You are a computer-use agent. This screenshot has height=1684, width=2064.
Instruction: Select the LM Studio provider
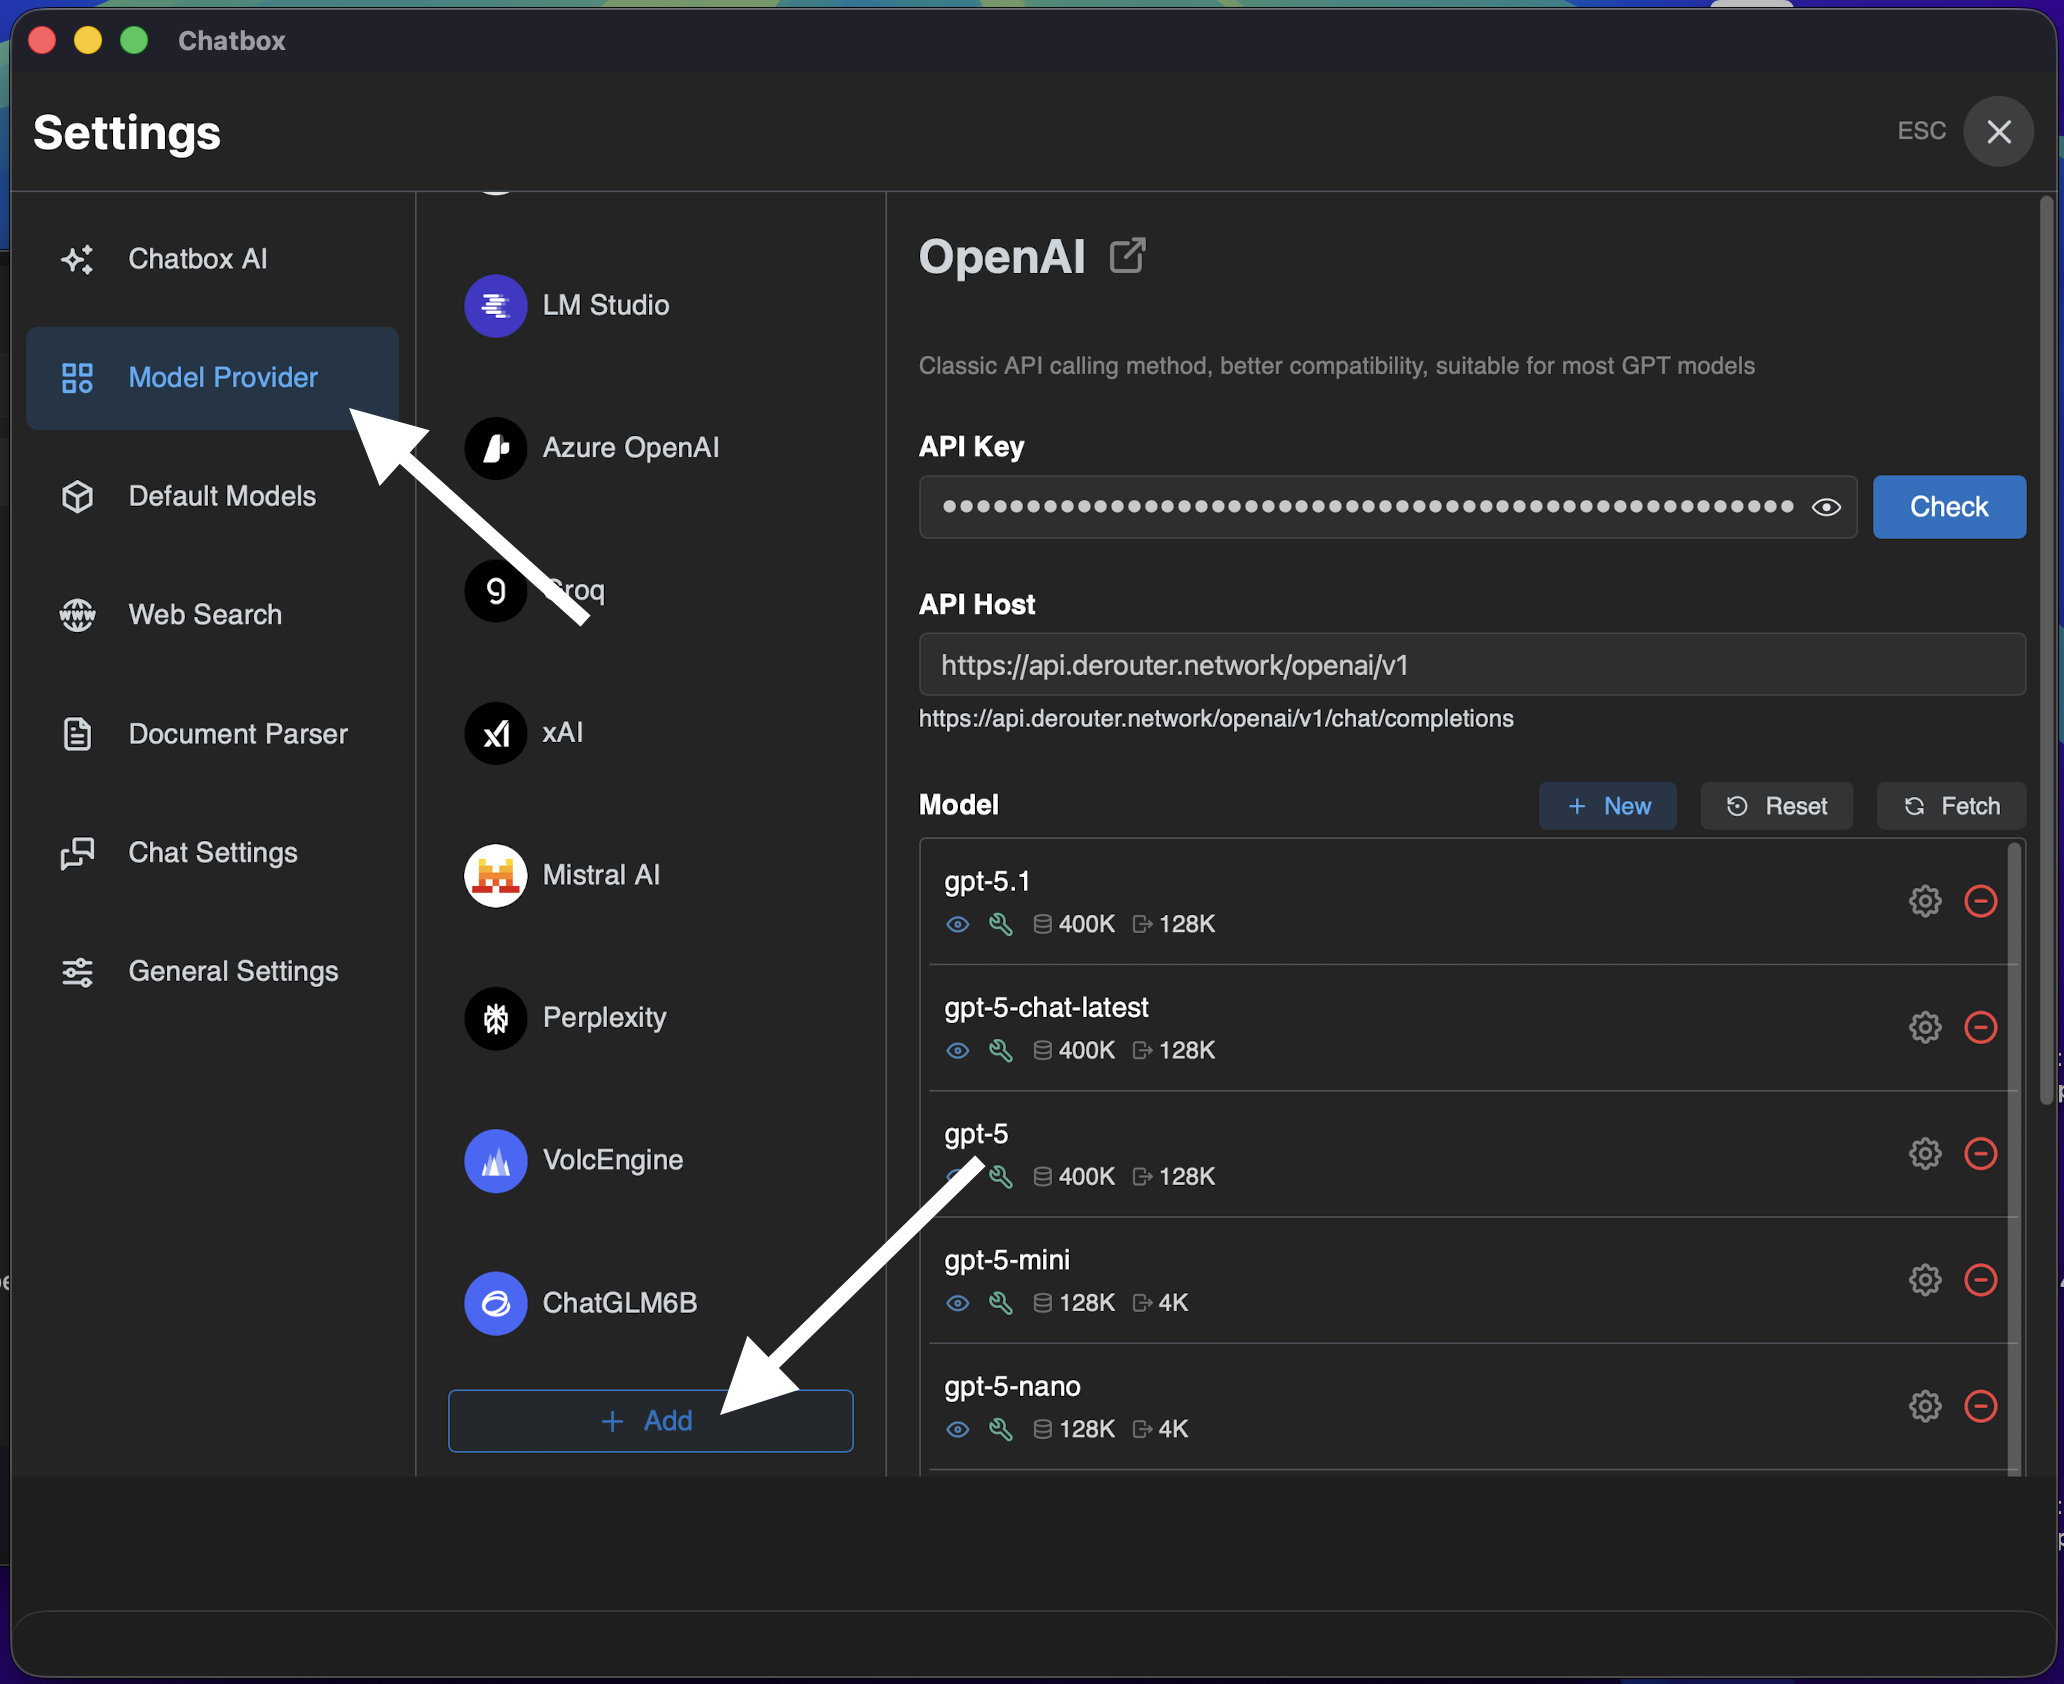[604, 305]
